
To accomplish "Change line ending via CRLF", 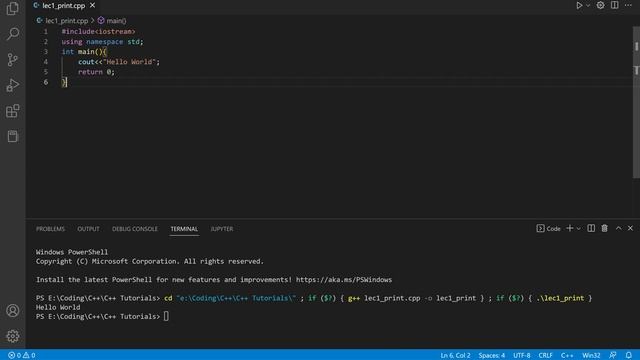I will click(545, 356).
